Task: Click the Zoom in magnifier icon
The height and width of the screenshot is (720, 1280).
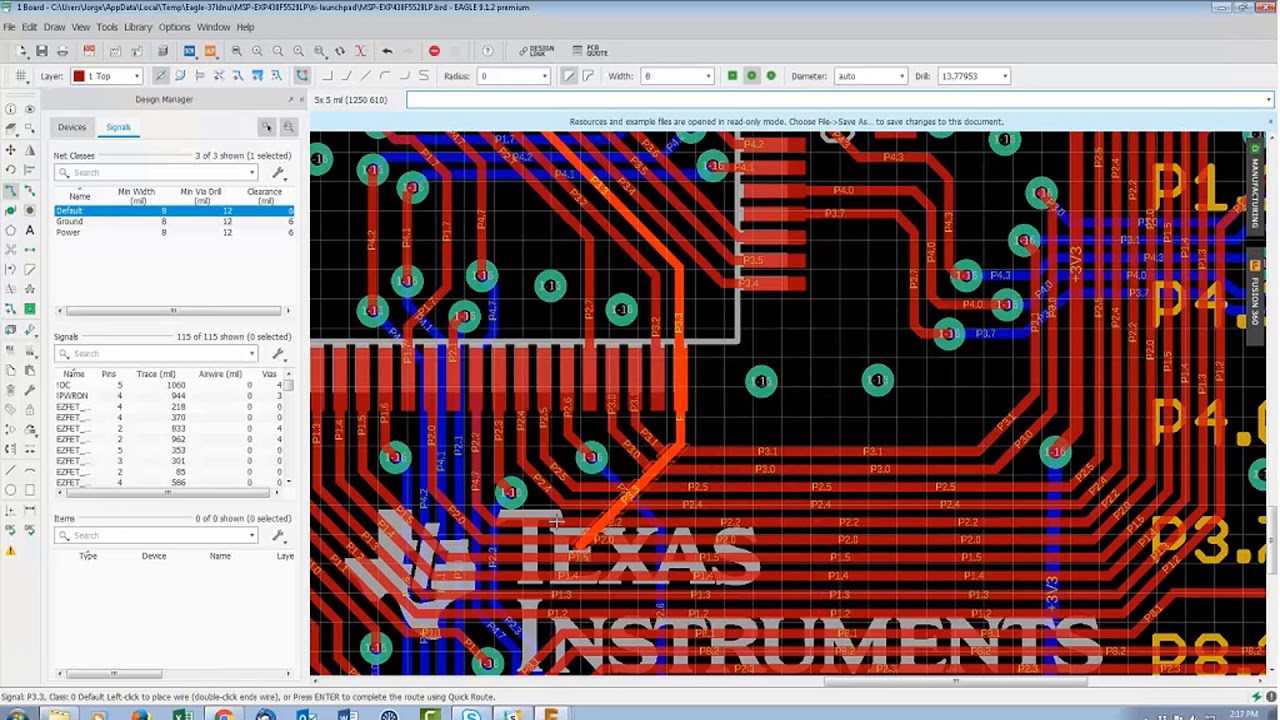Action: click(x=257, y=51)
